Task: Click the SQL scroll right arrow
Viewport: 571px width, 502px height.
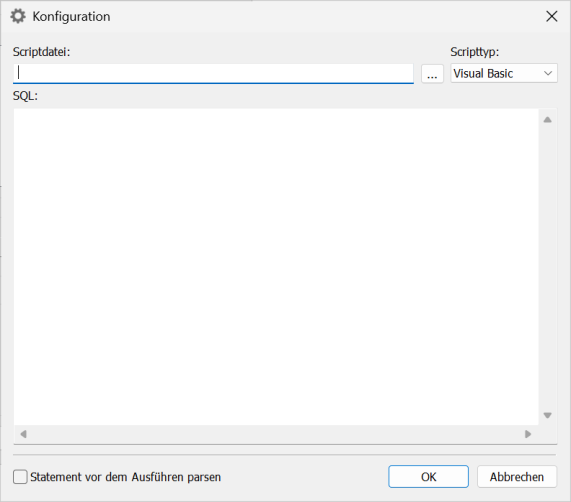Action: click(x=528, y=434)
